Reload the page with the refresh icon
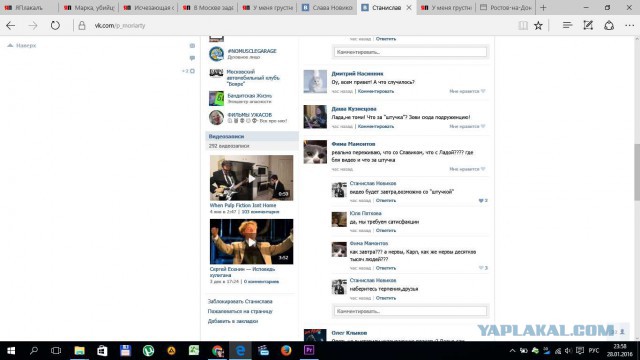The width and height of the screenshot is (640, 360). coord(55,25)
